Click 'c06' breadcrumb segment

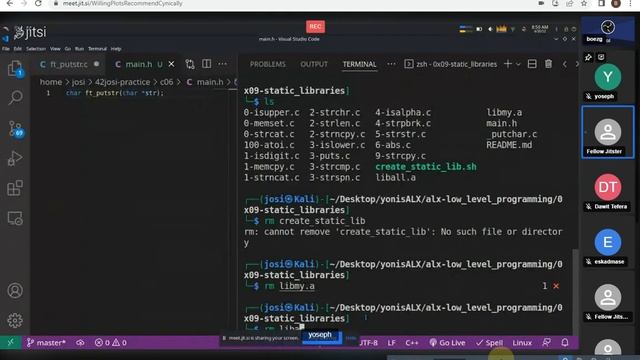click(166, 82)
